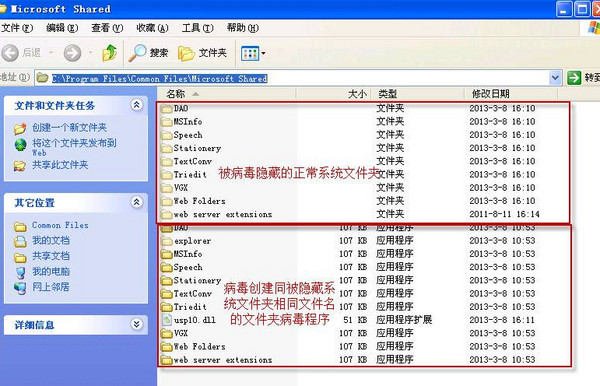Open the 工具(T) menu
600x386 pixels.
197,28
